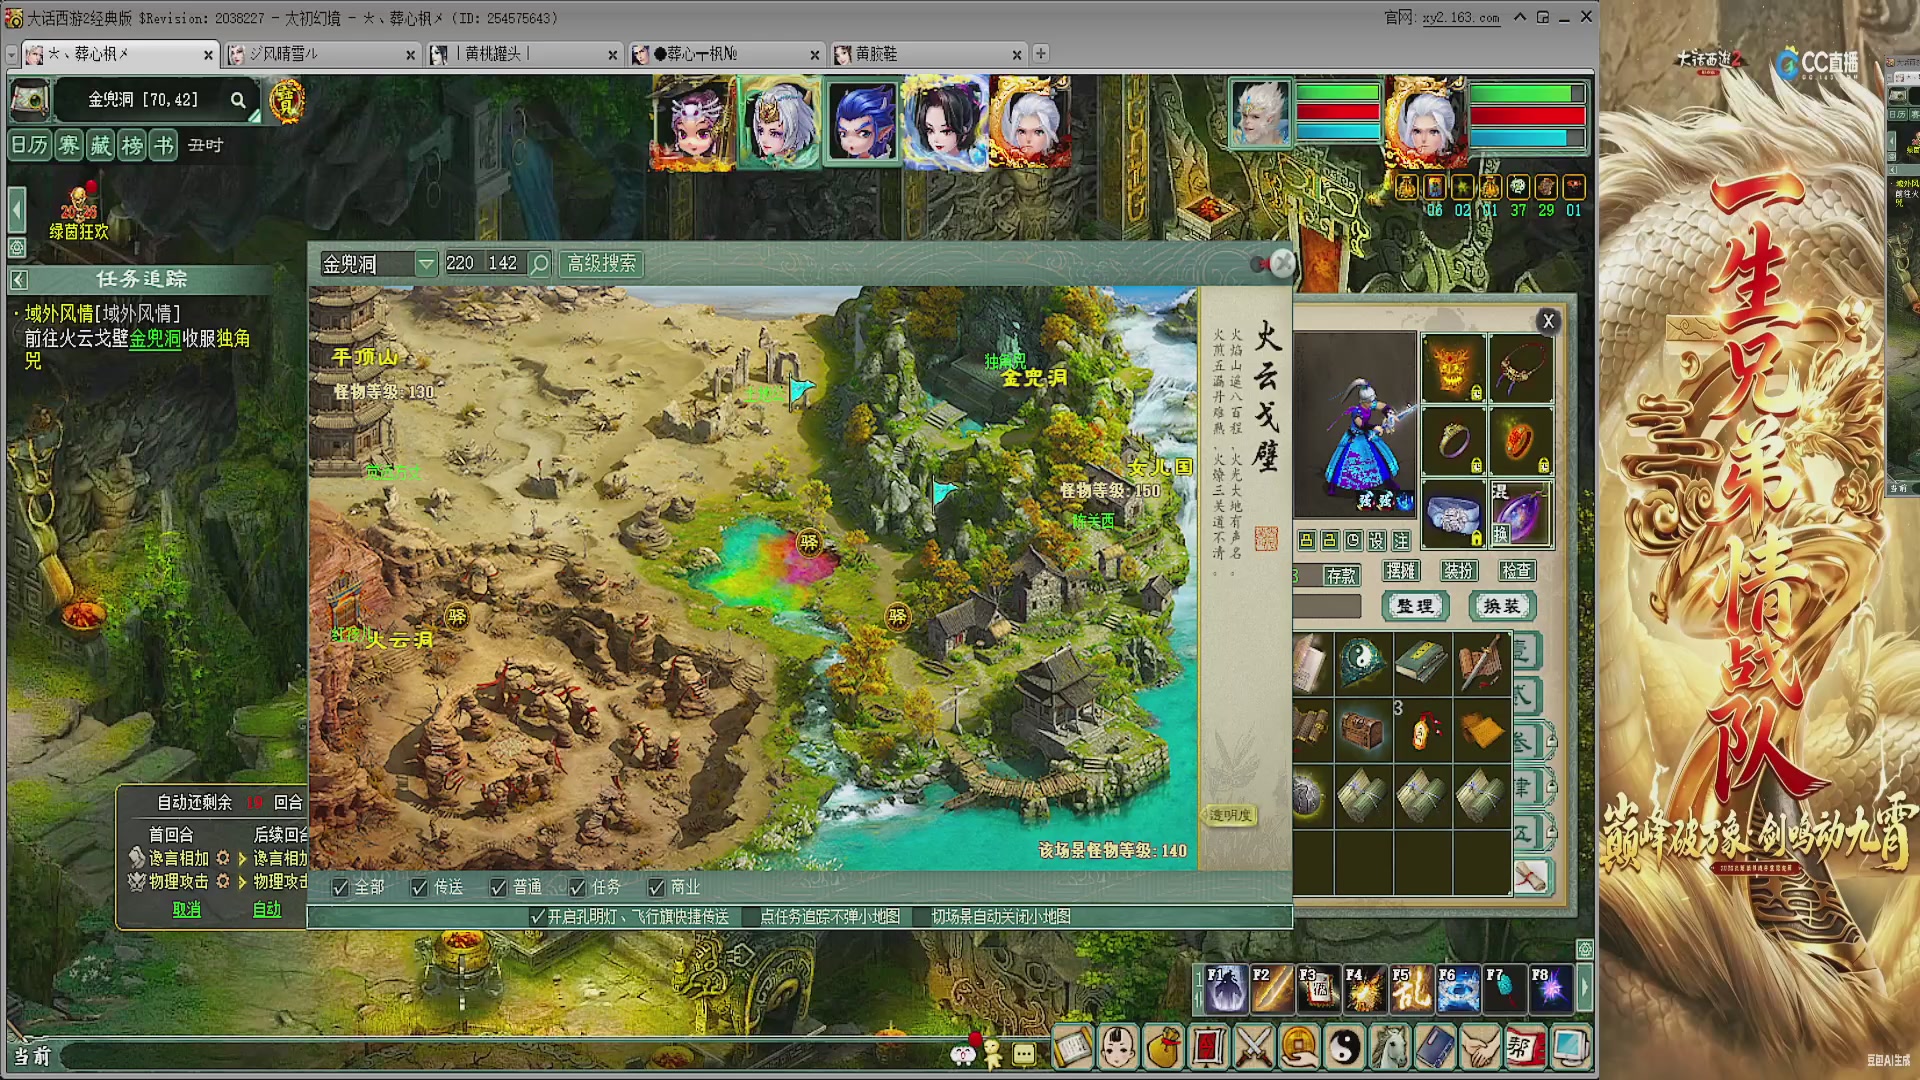Image resolution: width=1920 pixels, height=1080 pixels.
Task: Open the yin-yang icon in bottom toolbar
Action: coord(1344,1047)
